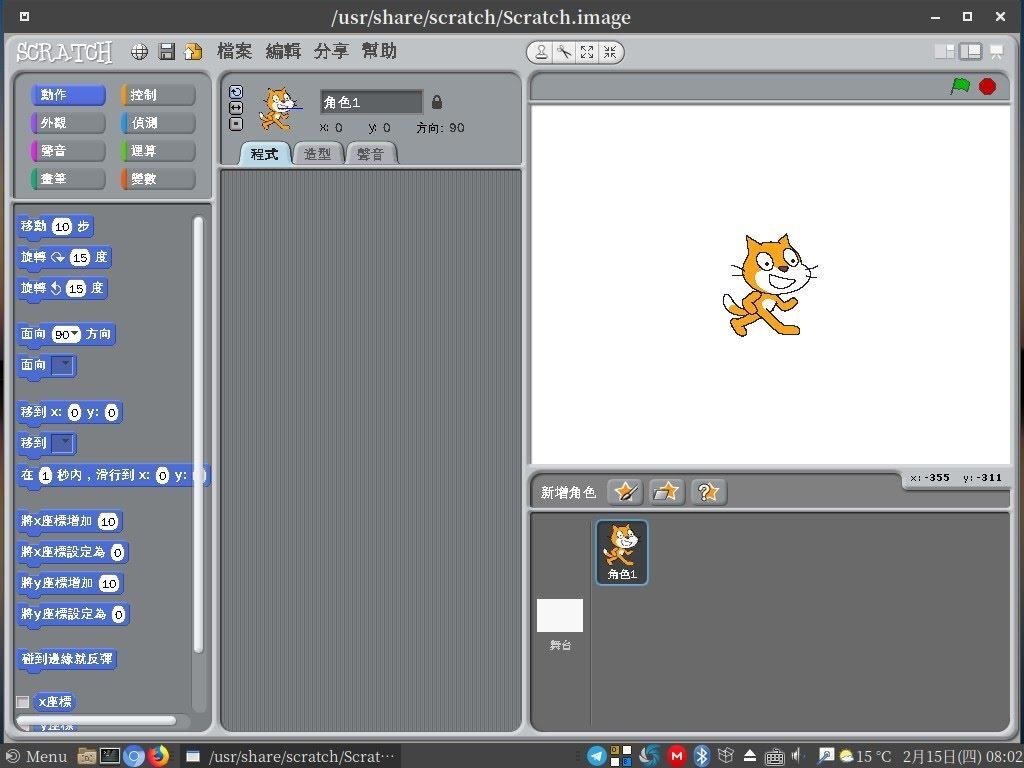
Task: Open the file manager from taskbar
Action: click(x=87, y=756)
